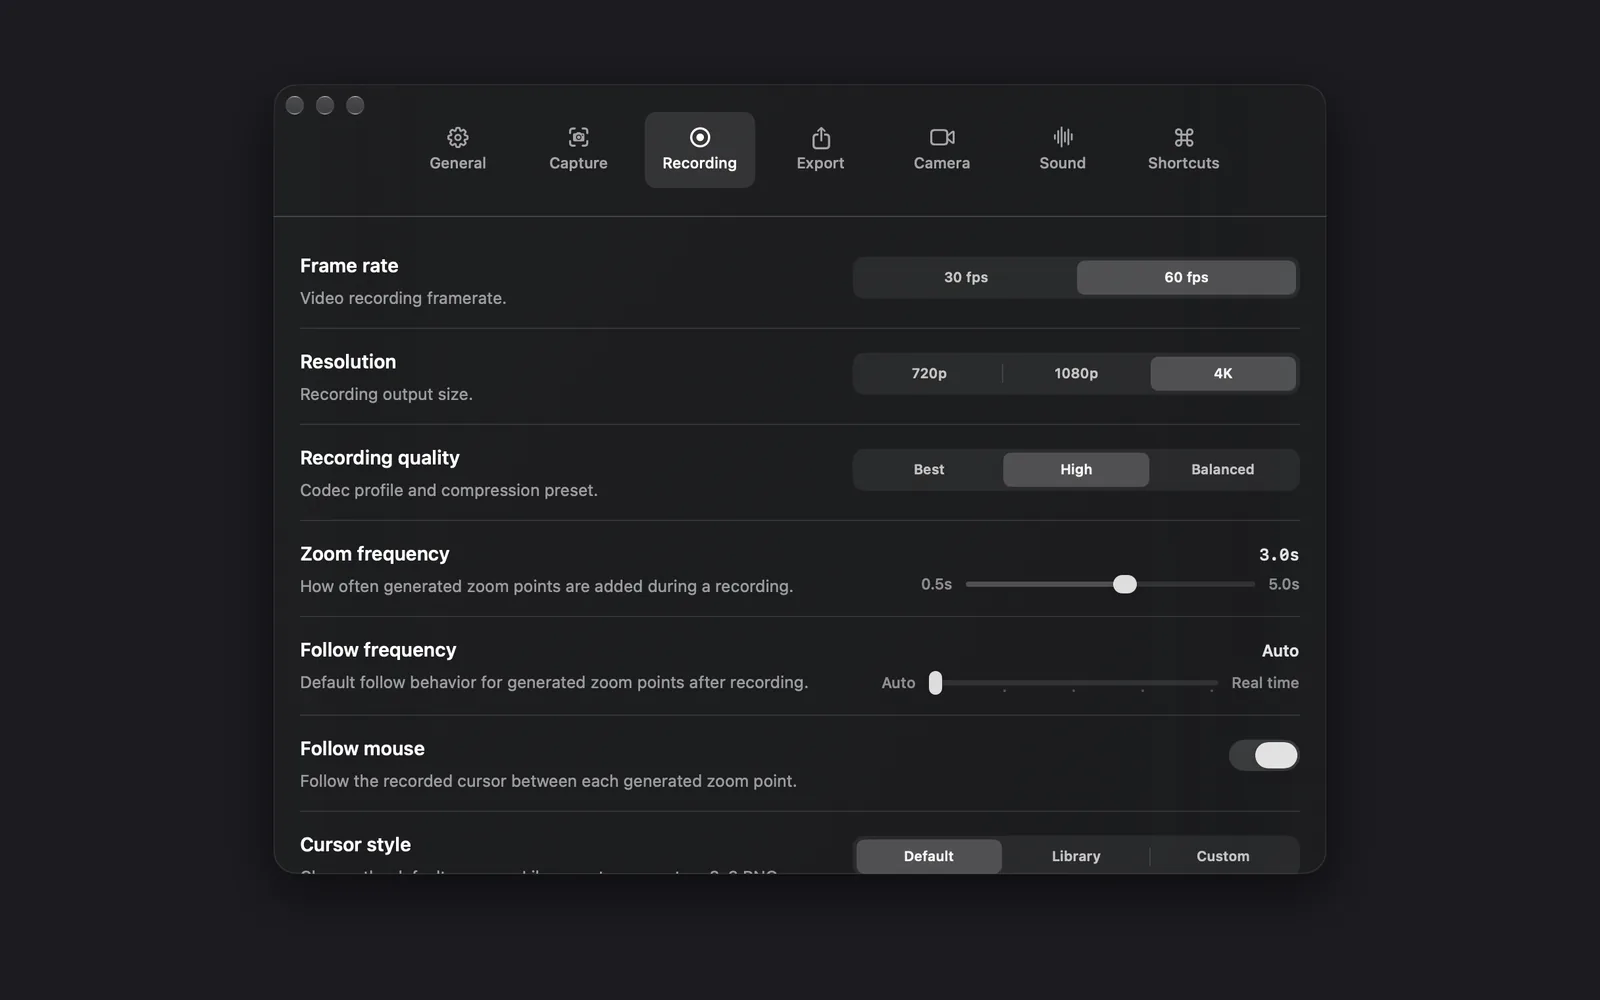Viewport: 1600px width, 1000px height.
Task: Choose 1080p resolution
Action: click(1076, 373)
